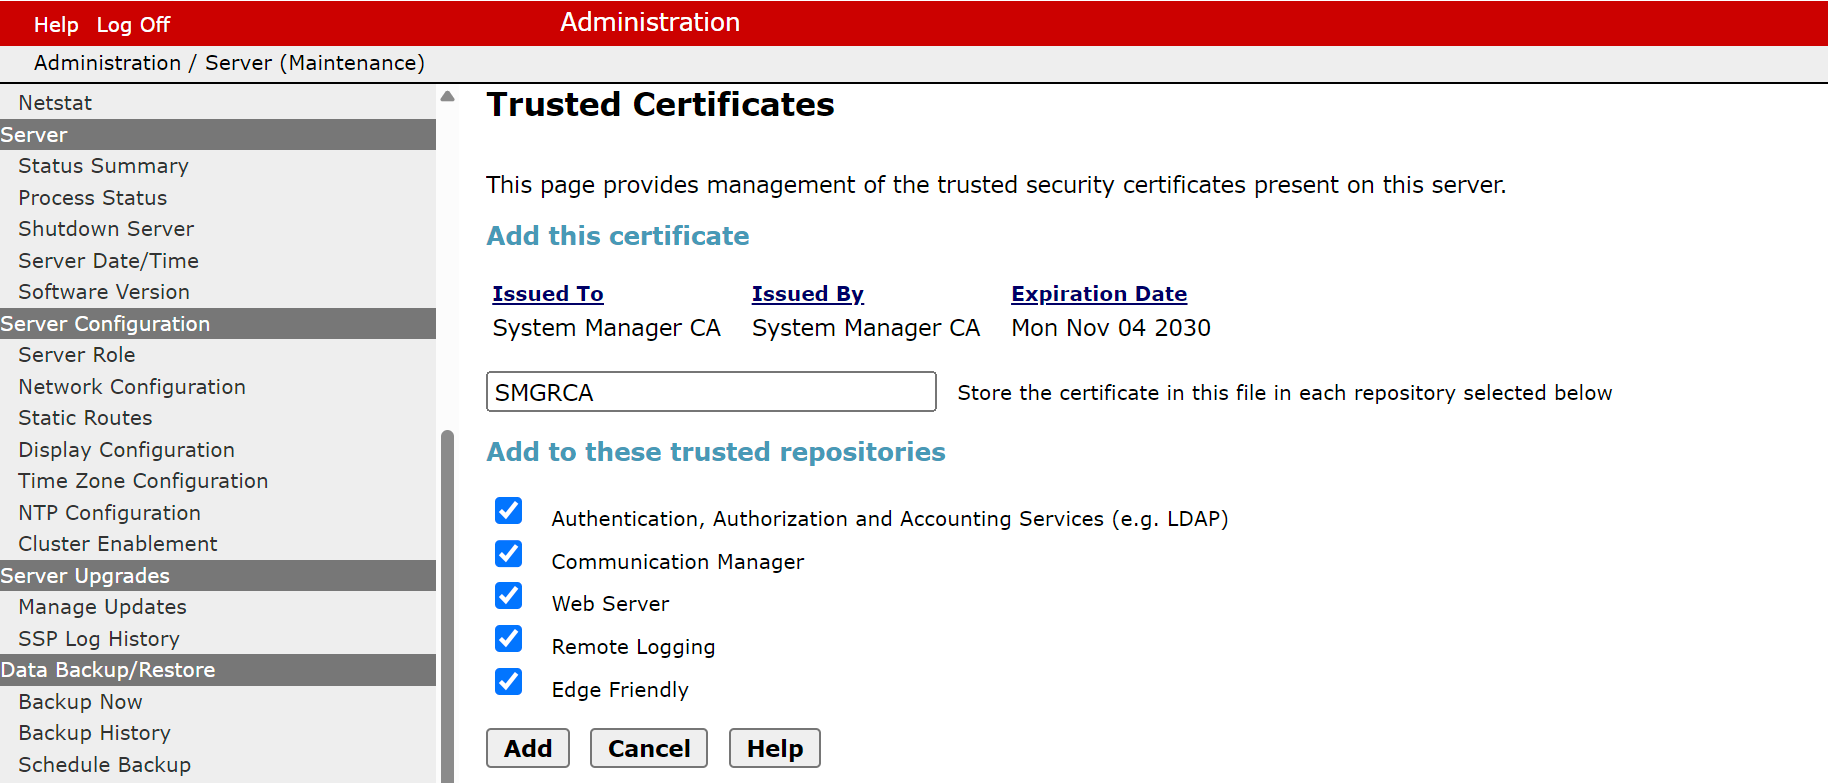Click the Add button
This screenshot has height=783, width=1828.
coord(528,748)
